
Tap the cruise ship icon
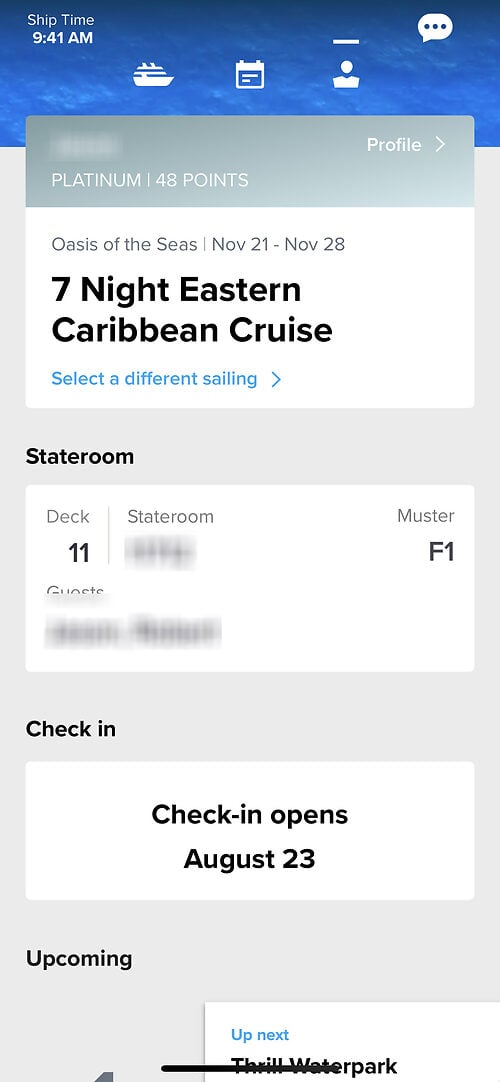pyautogui.click(x=153, y=75)
